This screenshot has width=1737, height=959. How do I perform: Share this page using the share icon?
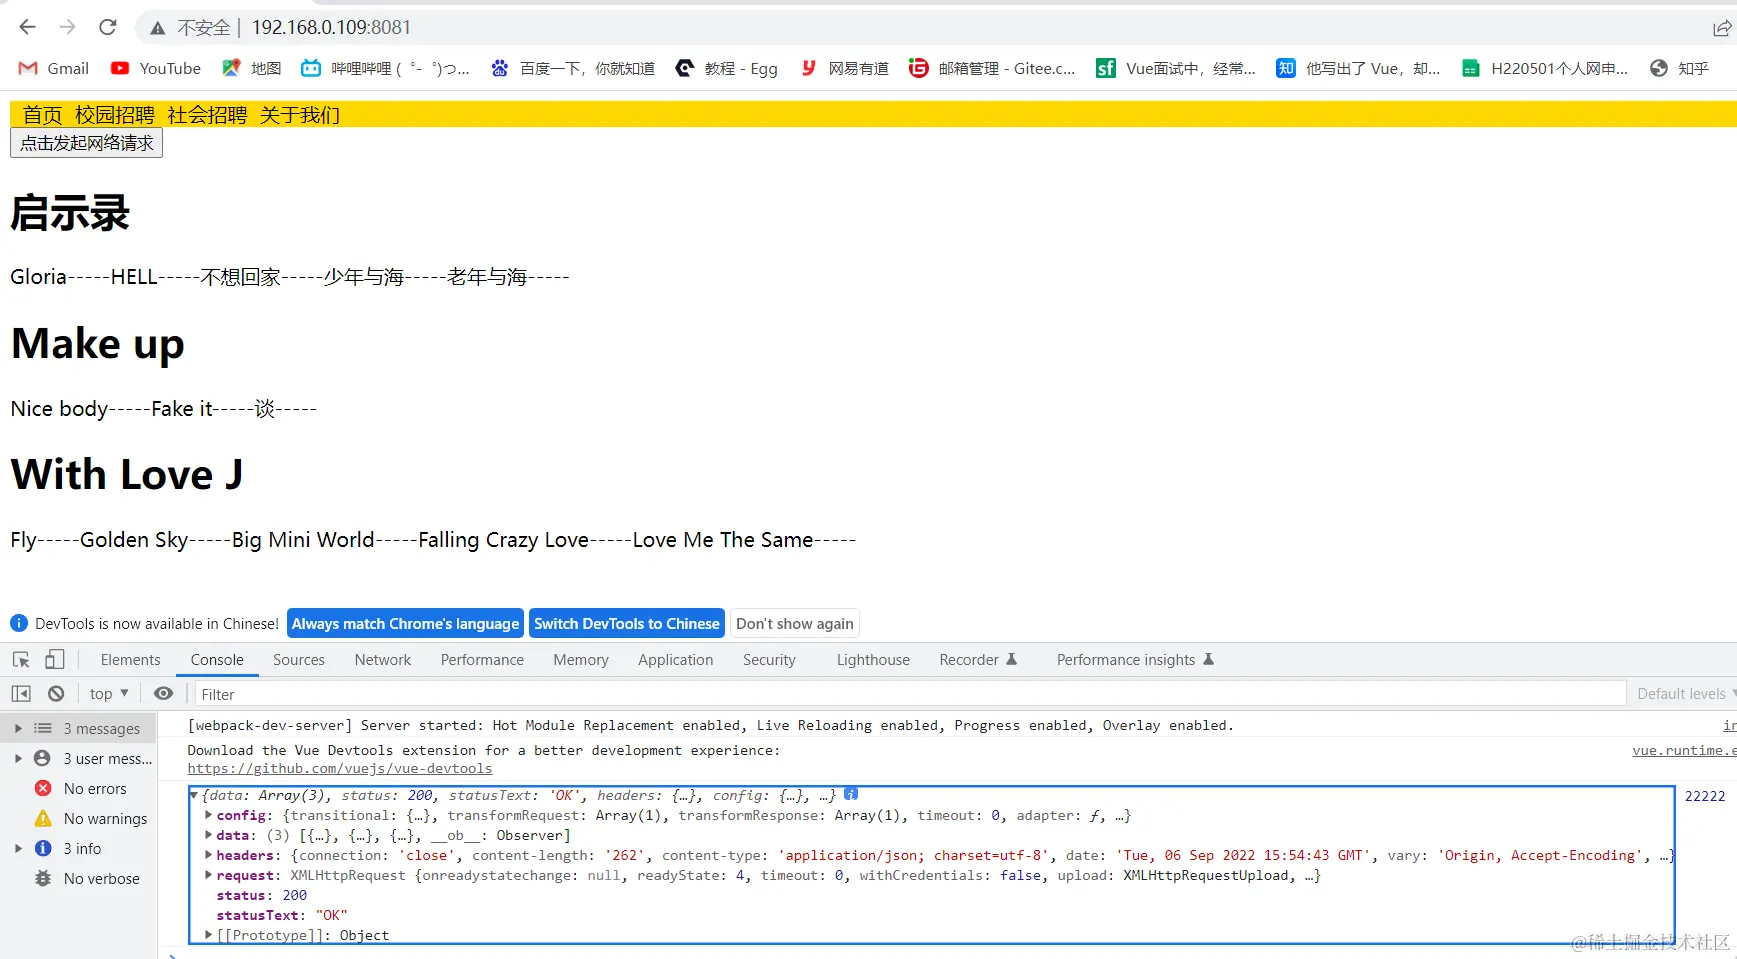pyautogui.click(x=1722, y=28)
